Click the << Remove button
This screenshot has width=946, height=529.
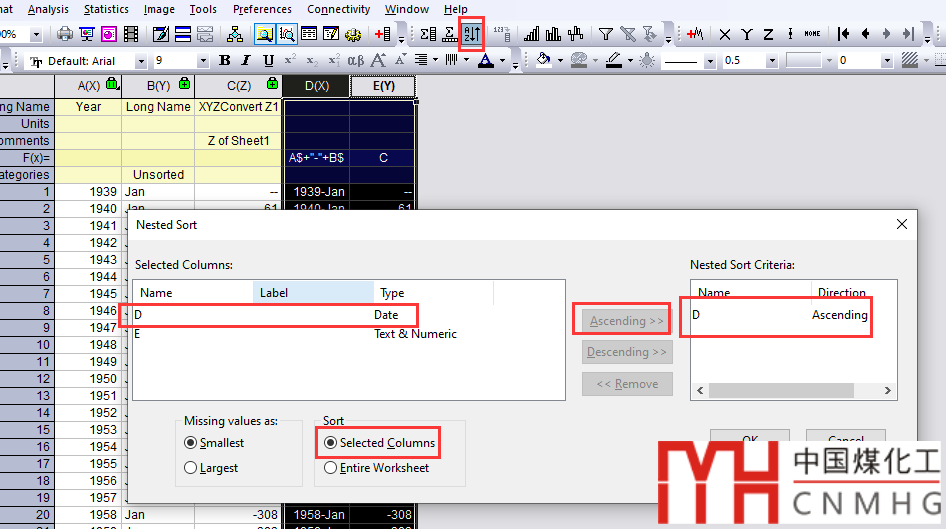pos(627,384)
